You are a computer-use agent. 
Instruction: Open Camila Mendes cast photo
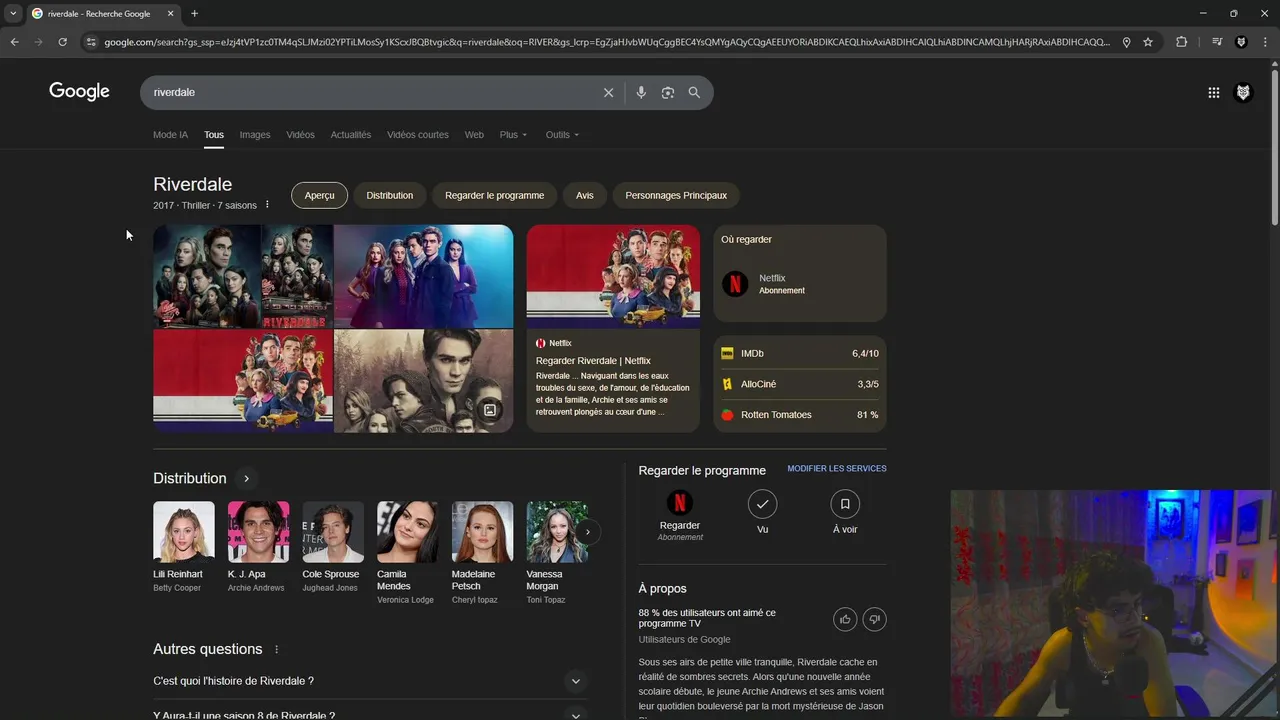[408, 532]
